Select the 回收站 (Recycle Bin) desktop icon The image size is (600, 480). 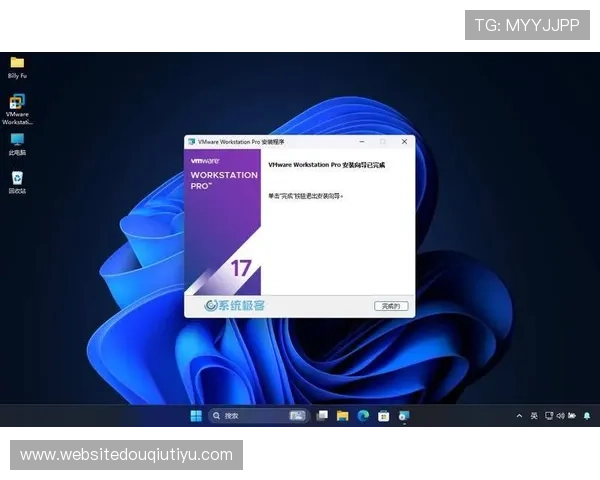[x=17, y=178]
